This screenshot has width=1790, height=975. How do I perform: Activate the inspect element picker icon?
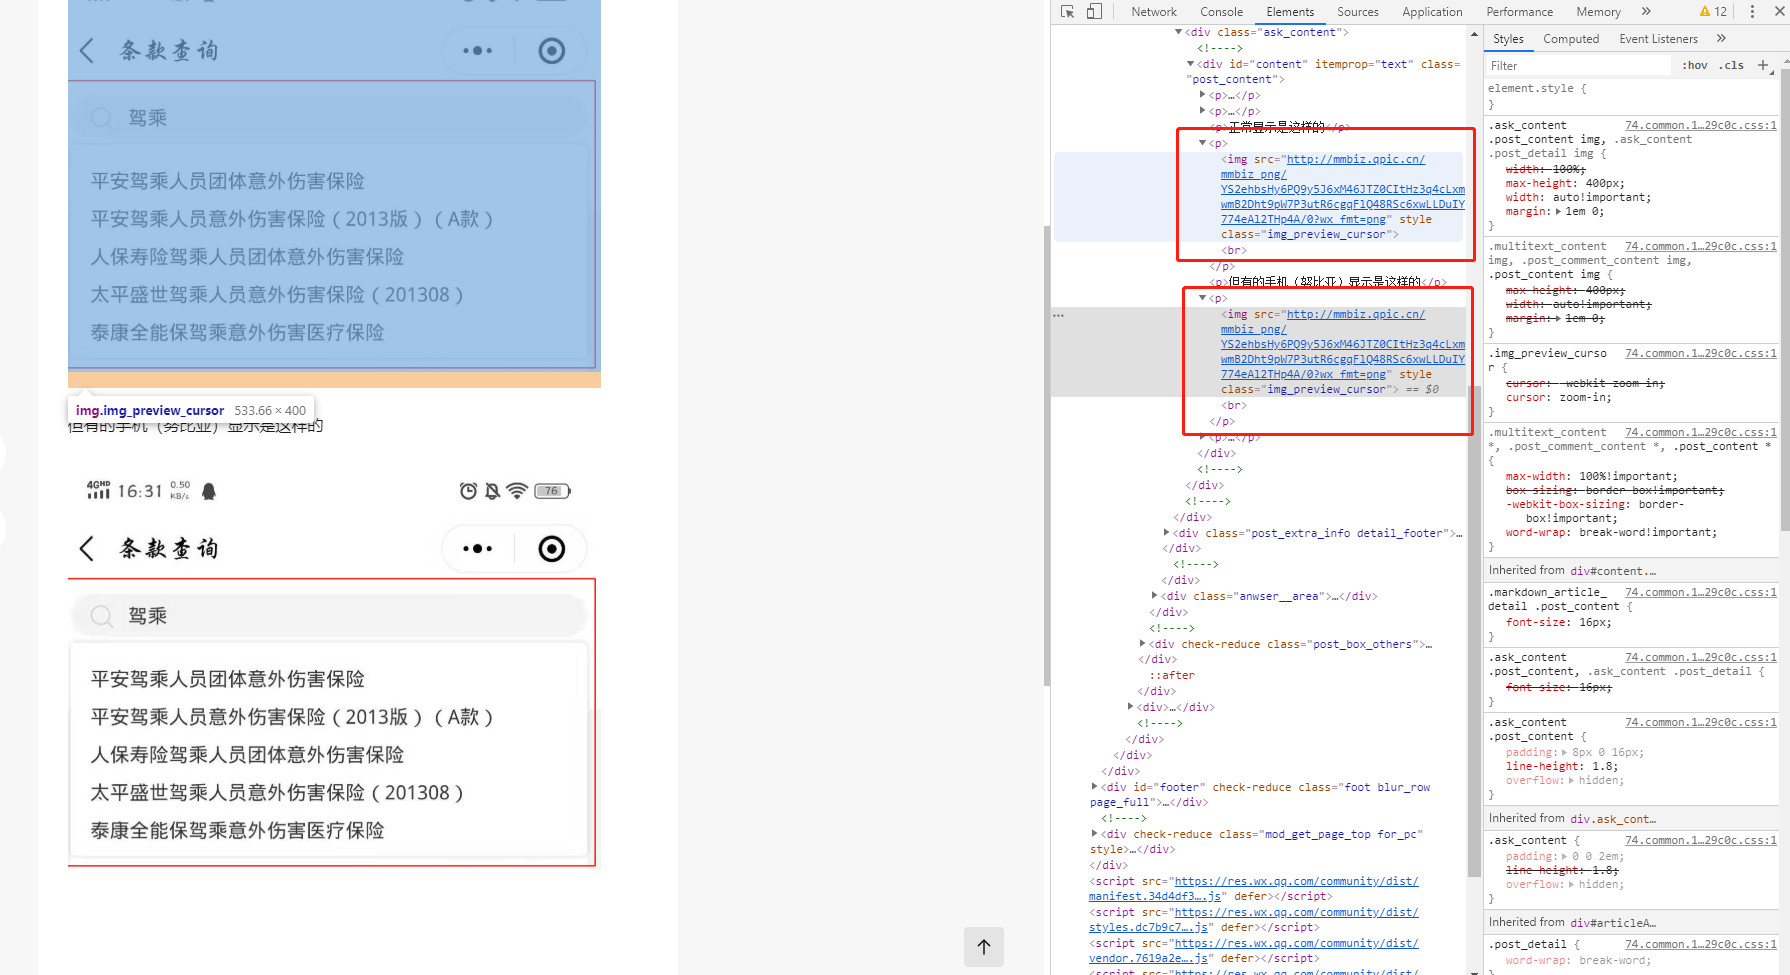coord(1067,12)
